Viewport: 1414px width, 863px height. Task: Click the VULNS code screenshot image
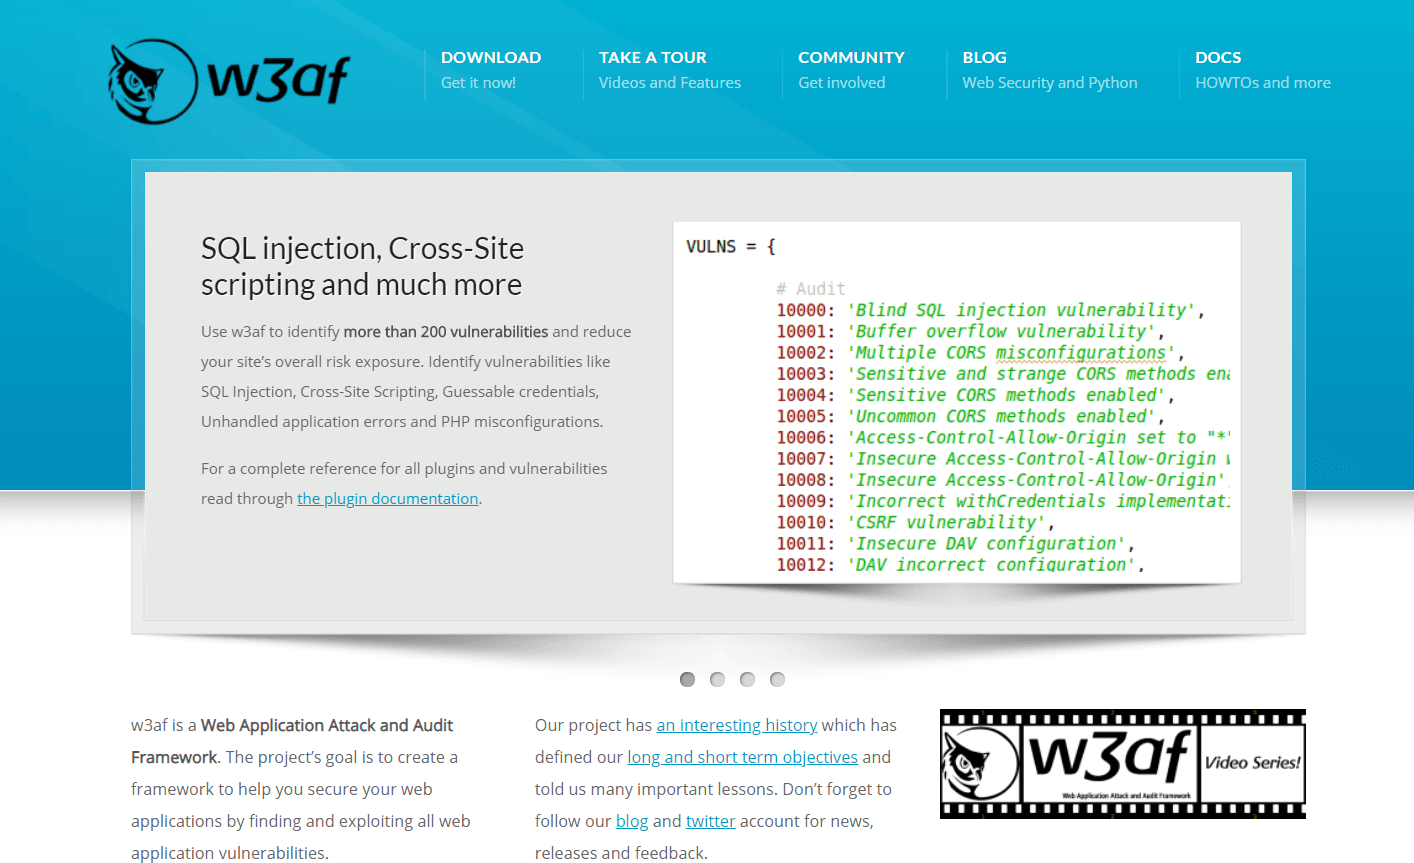pyautogui.click(x=957, y=402)
